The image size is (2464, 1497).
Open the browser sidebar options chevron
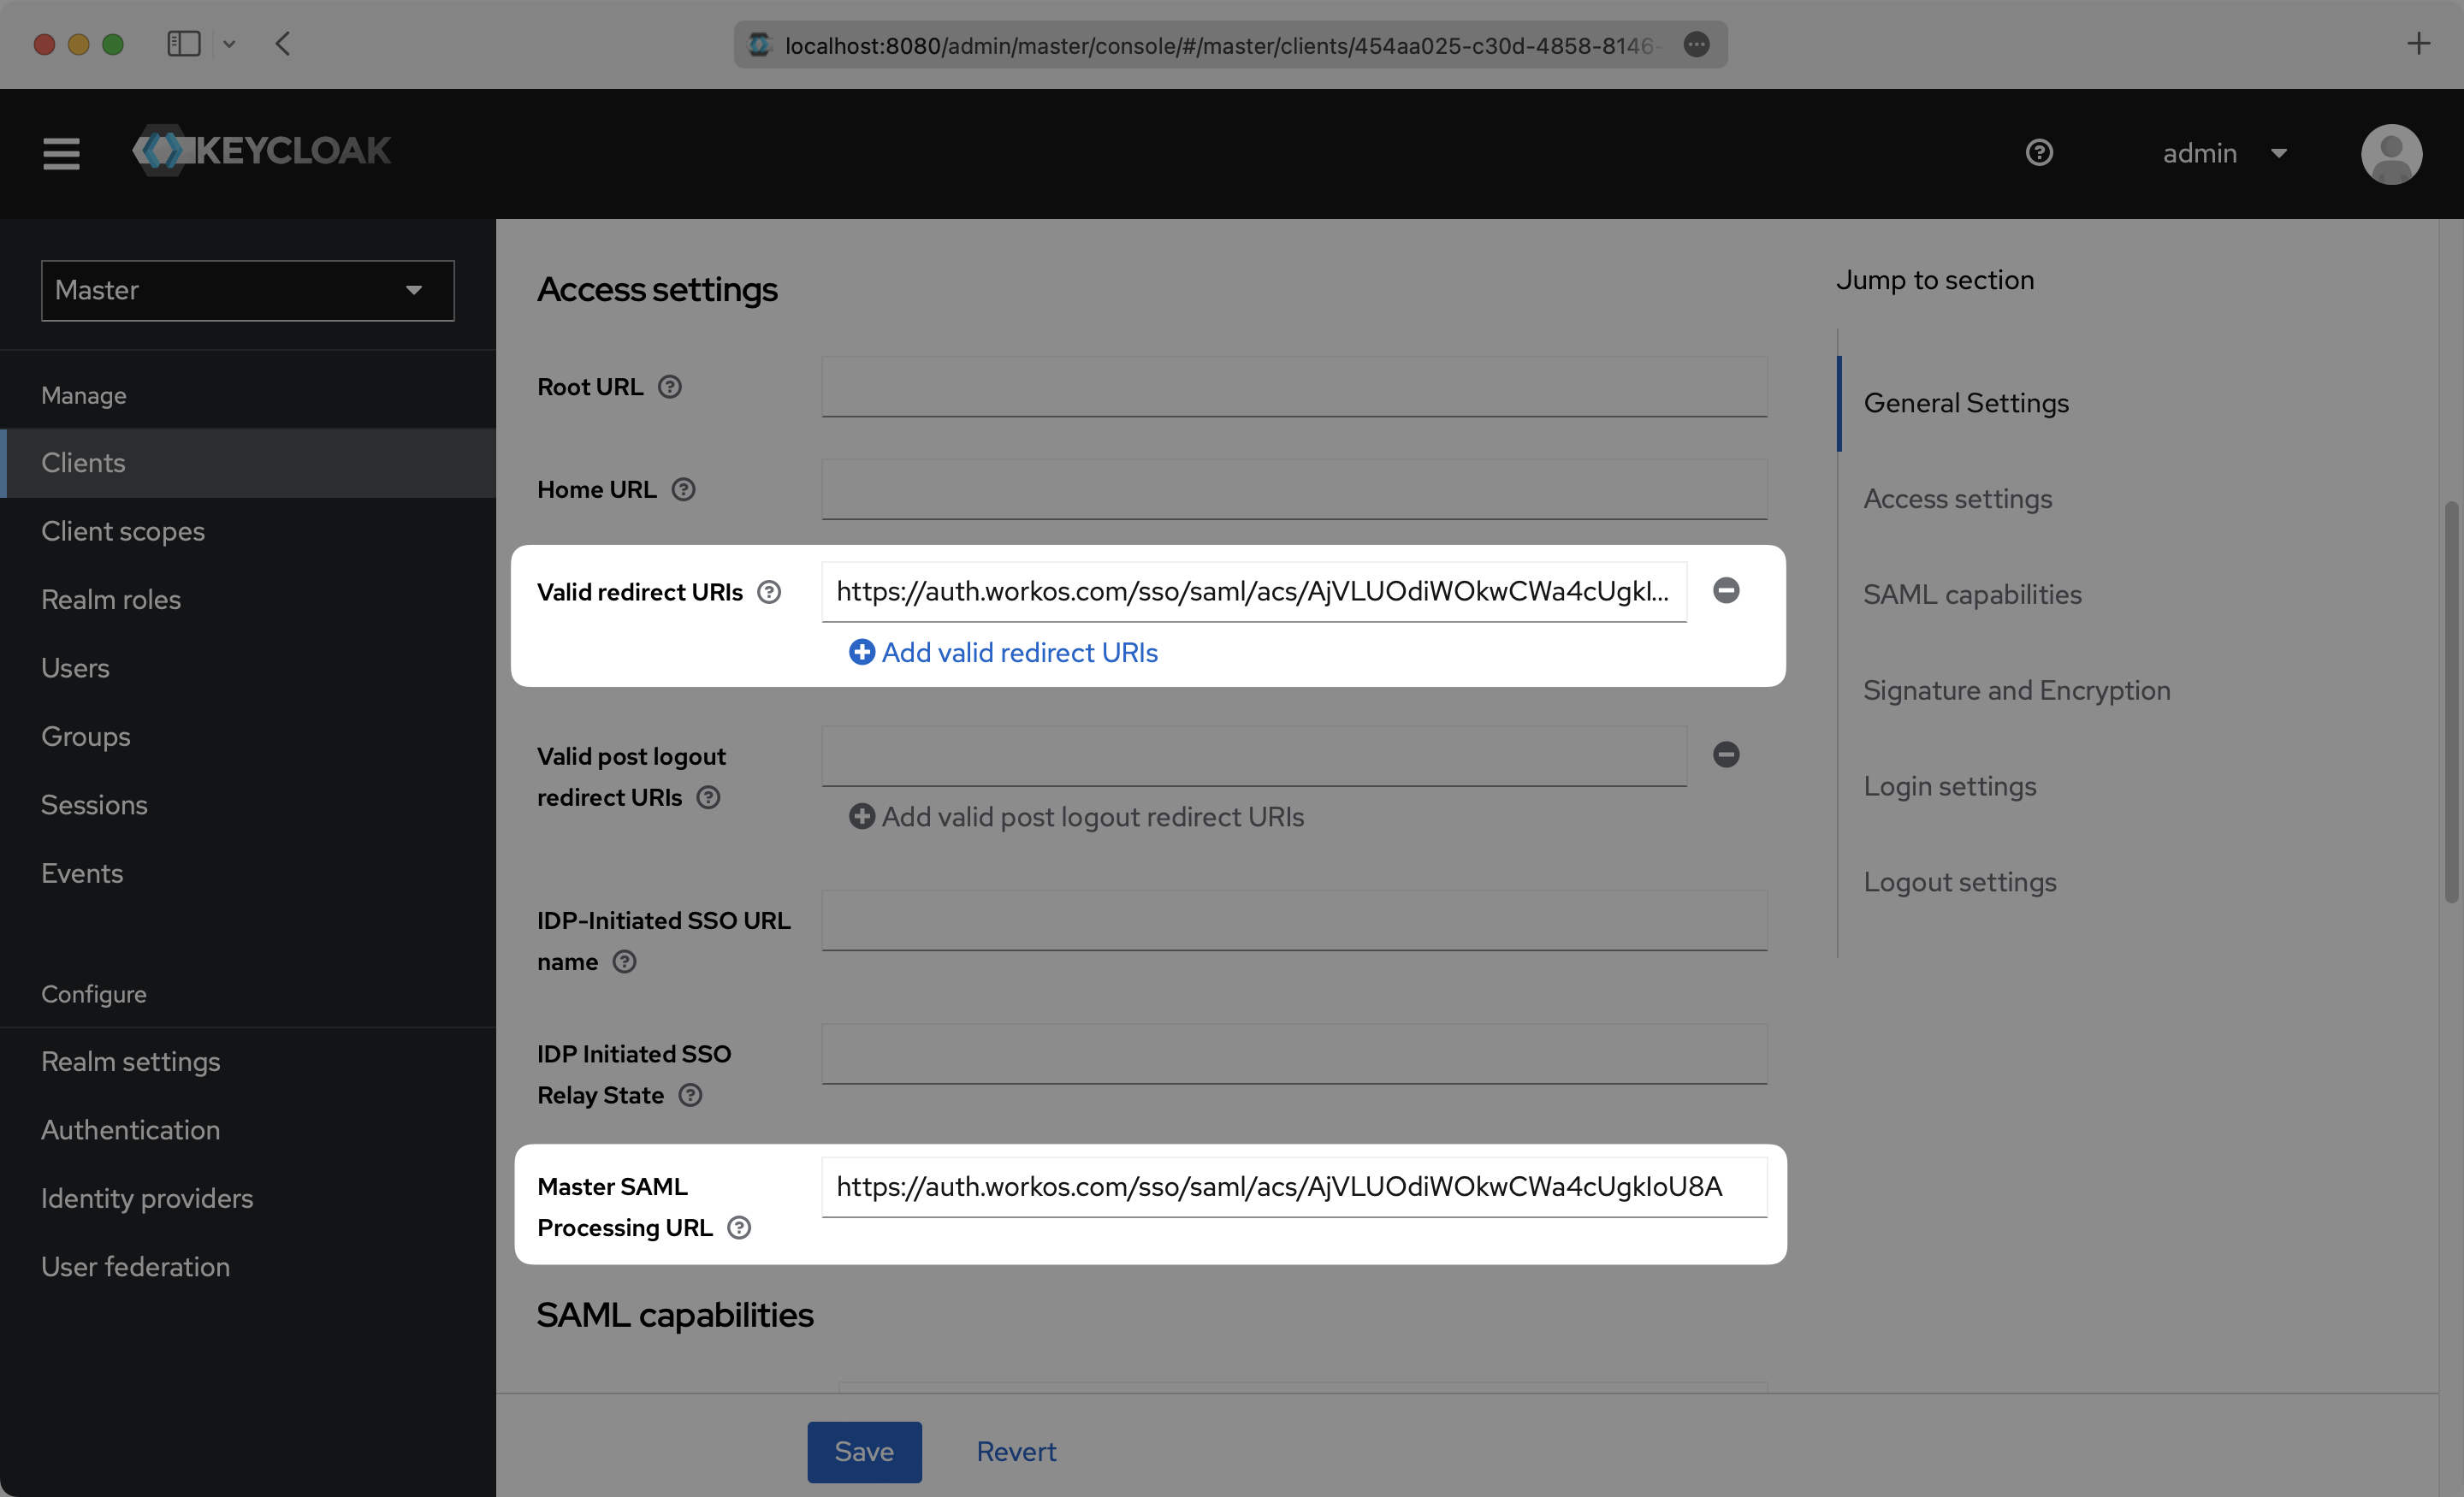[x=229, y=44]
